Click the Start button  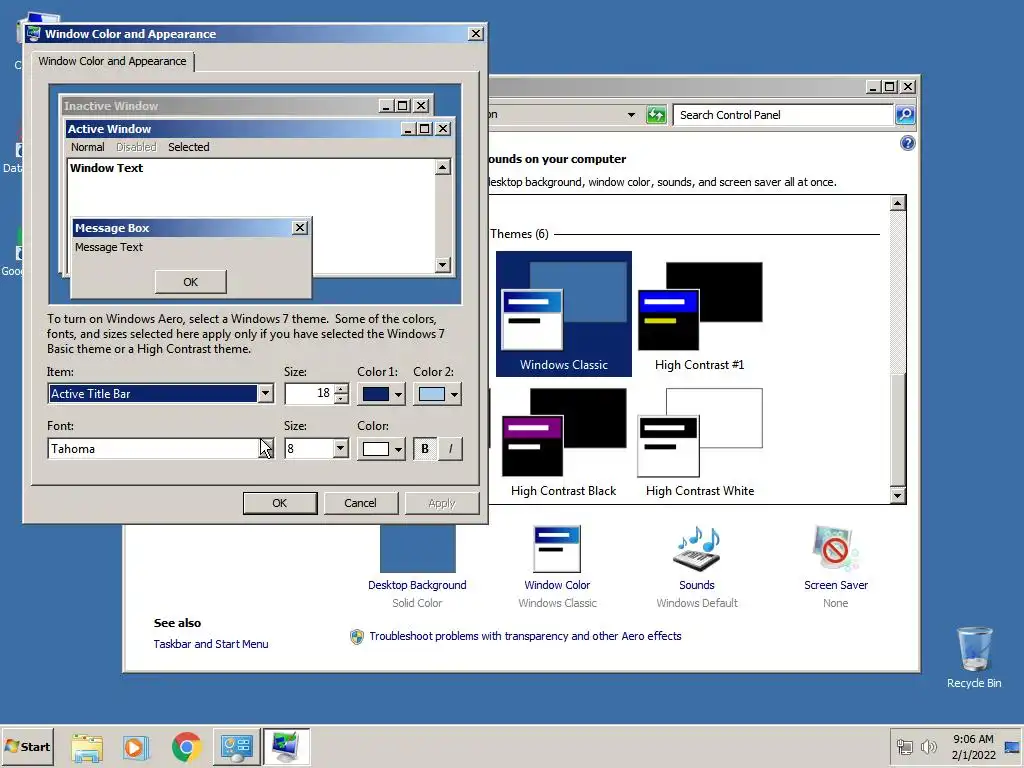(27, 746)
